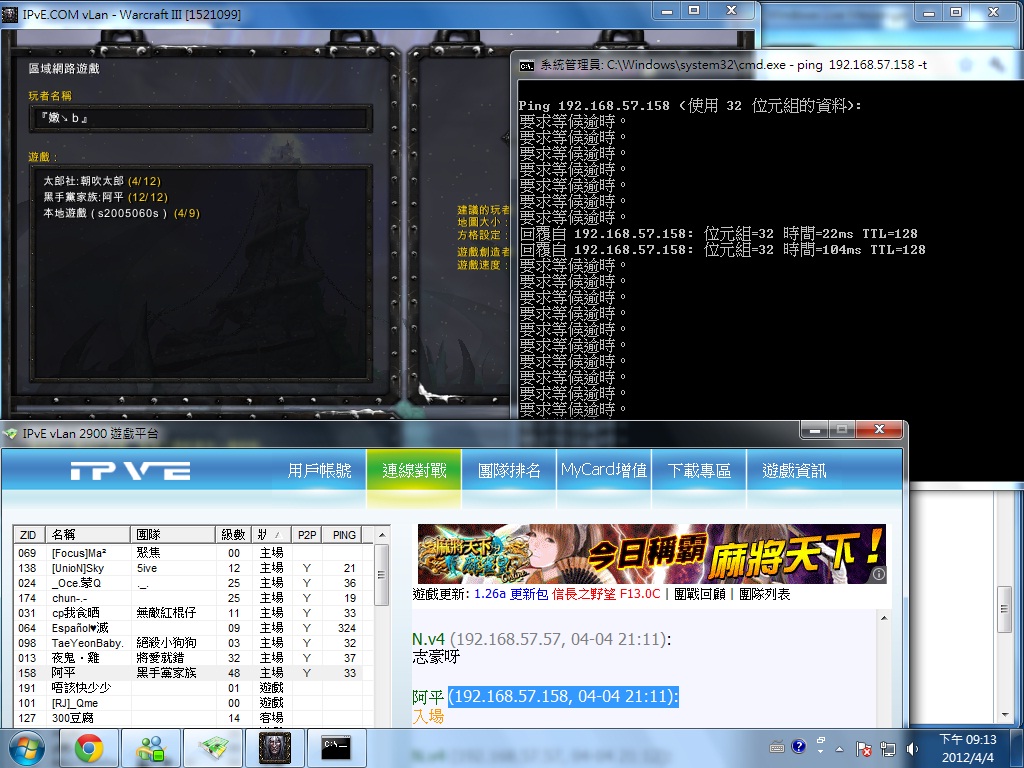Click the player name input field
Screen dimensions: 1024x768
pyautogui.click(x=200, y=118)
